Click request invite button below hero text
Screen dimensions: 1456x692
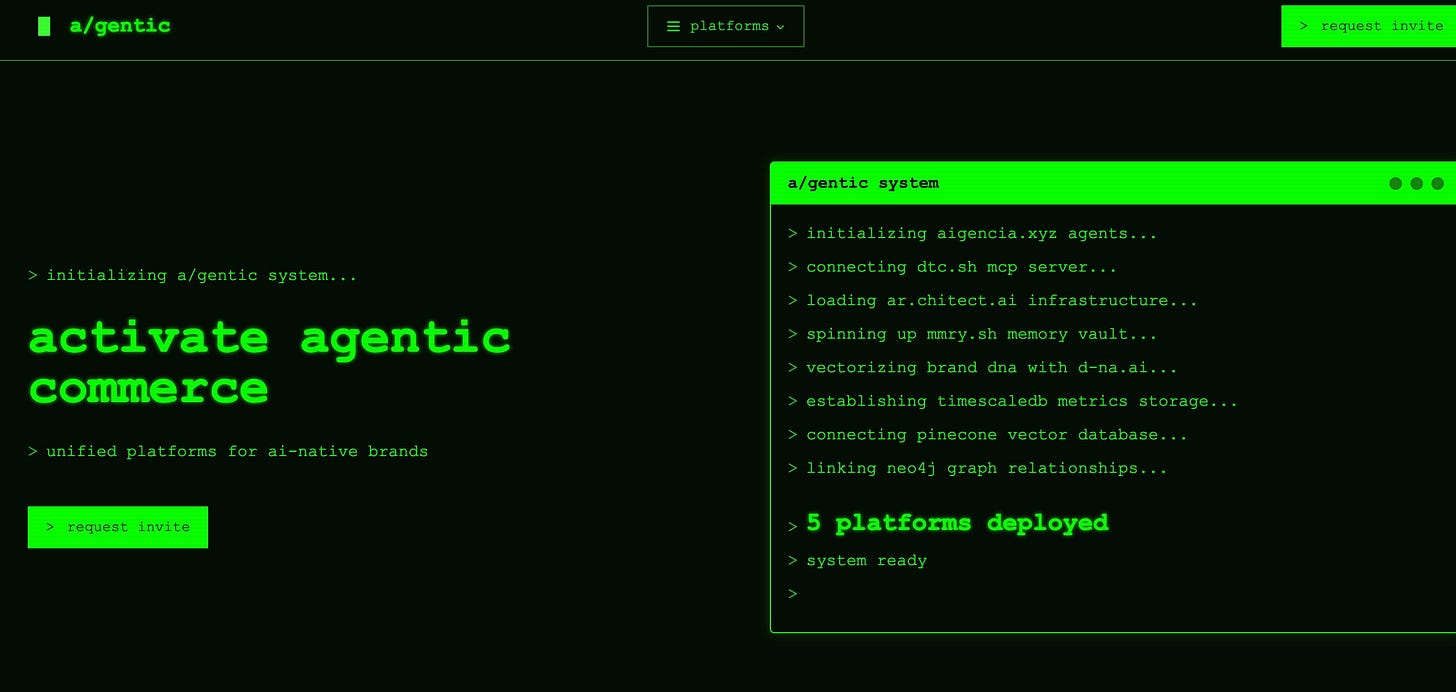pyautogui.click(x=118, y=527)
